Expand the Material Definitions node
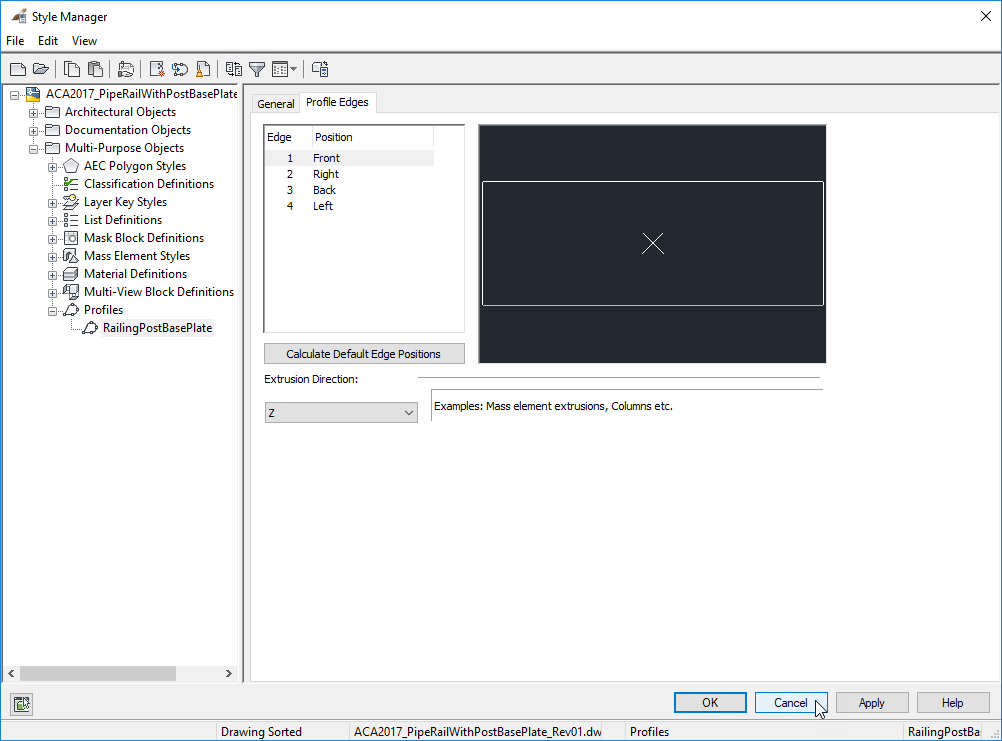Screen dimensions: 1002x741 (x=51, y=273)
